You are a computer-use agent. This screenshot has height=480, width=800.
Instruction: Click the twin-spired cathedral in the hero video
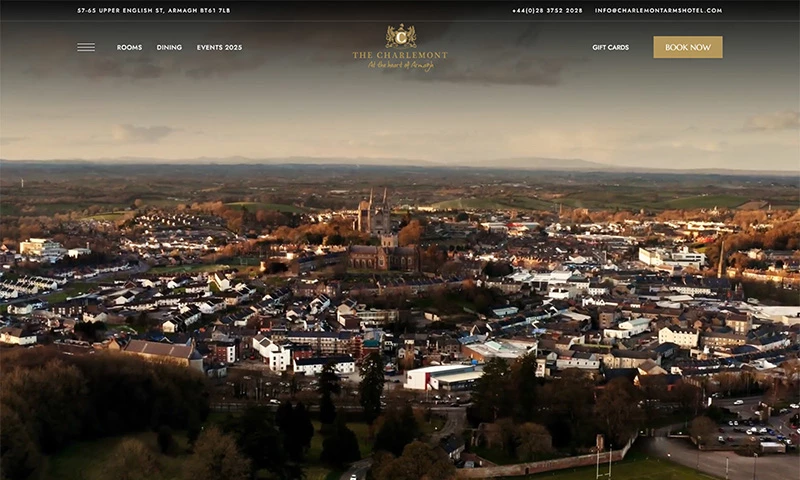(374, 214)
